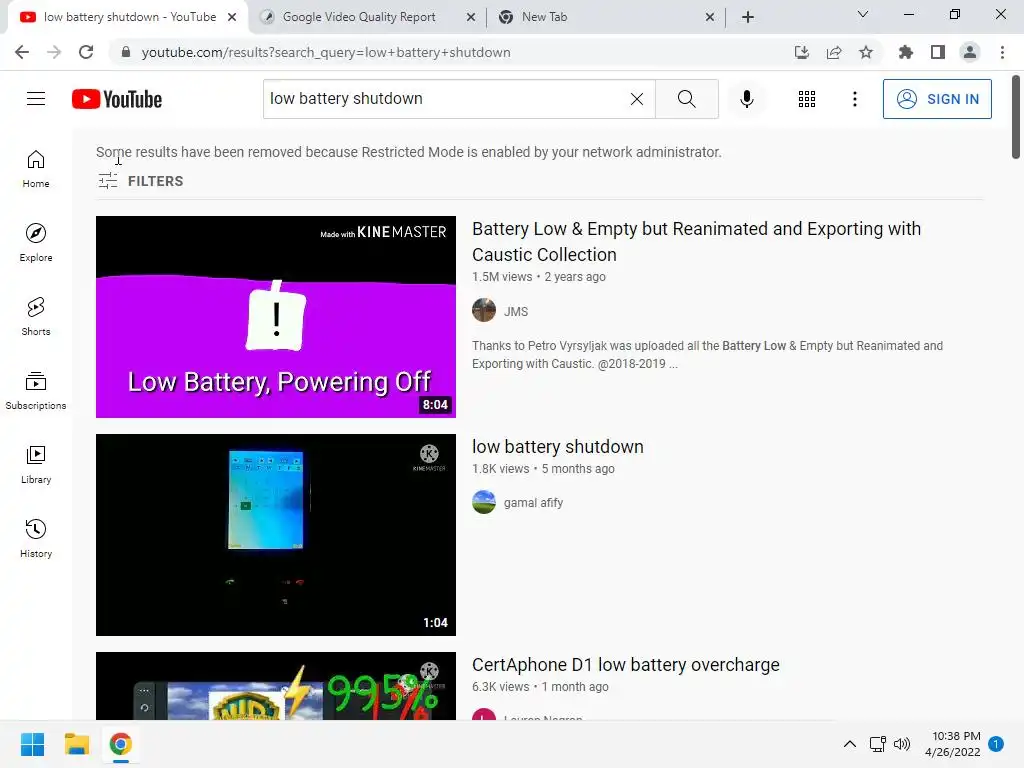Go back in the browser

[22, 52]
